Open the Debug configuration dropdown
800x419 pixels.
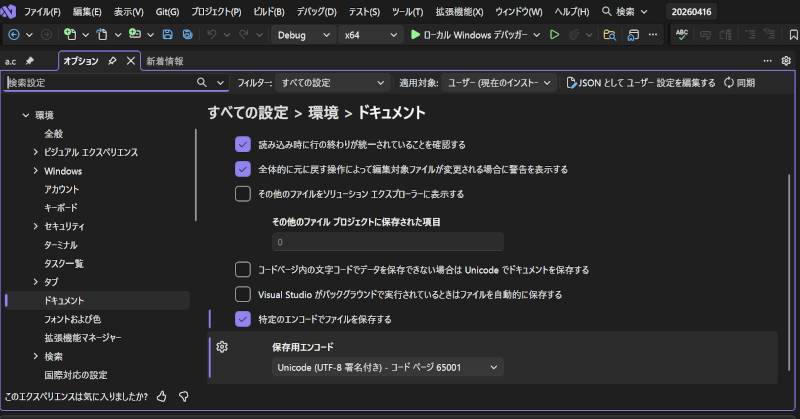tap(304, 35)
